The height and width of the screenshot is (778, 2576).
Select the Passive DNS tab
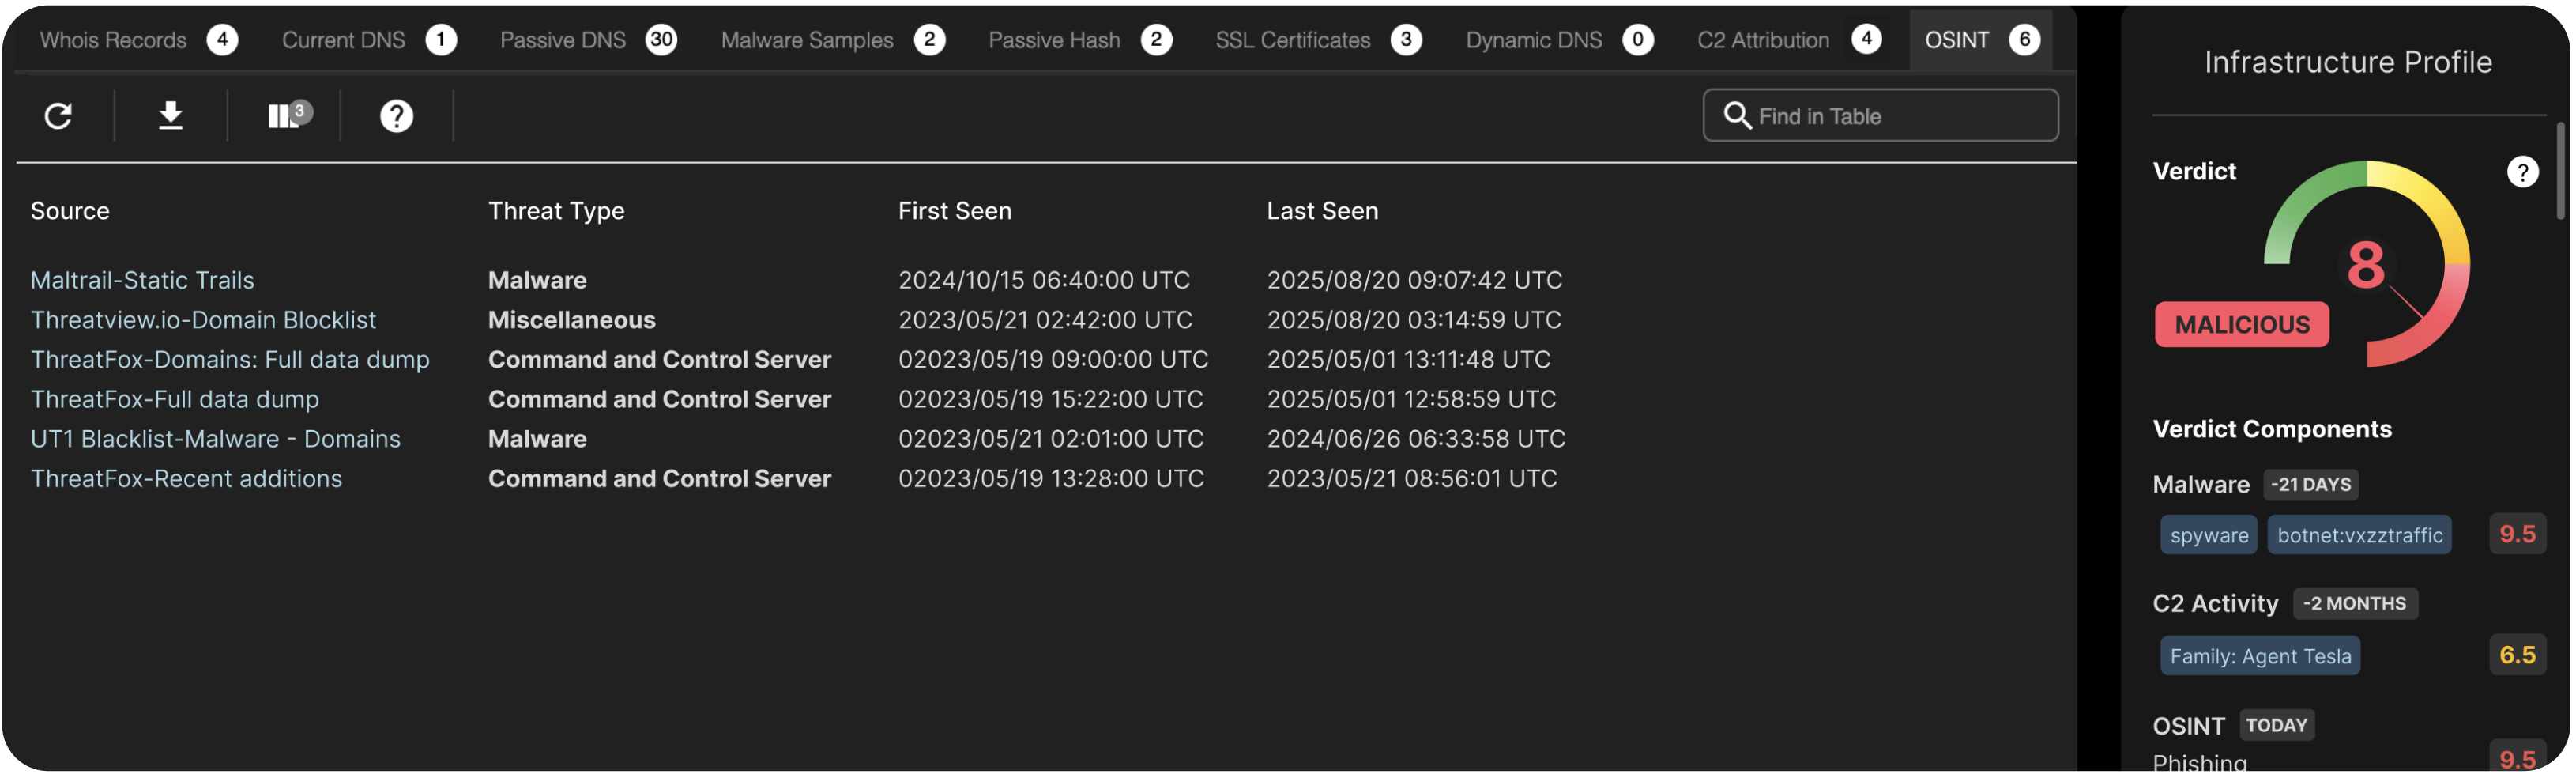click(588, 40)
